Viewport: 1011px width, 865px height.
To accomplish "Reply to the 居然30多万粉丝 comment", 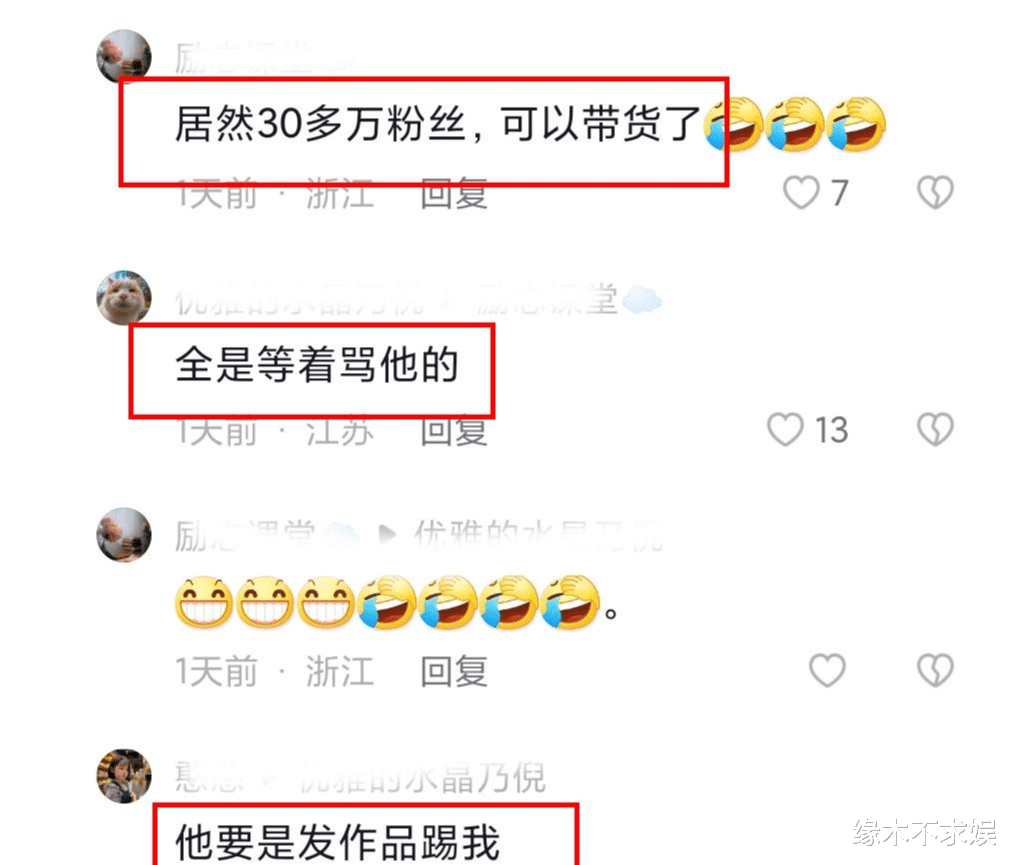I will pyautogui.click(x=453, y=193).
